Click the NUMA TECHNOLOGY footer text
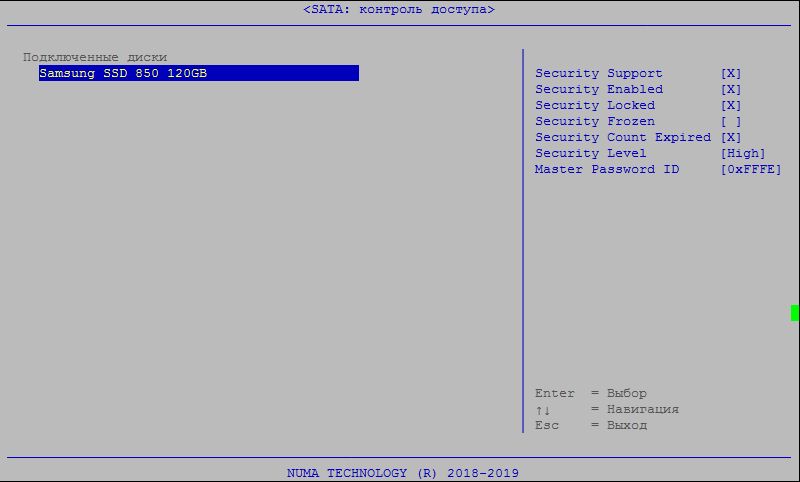 tap(402, 473)
